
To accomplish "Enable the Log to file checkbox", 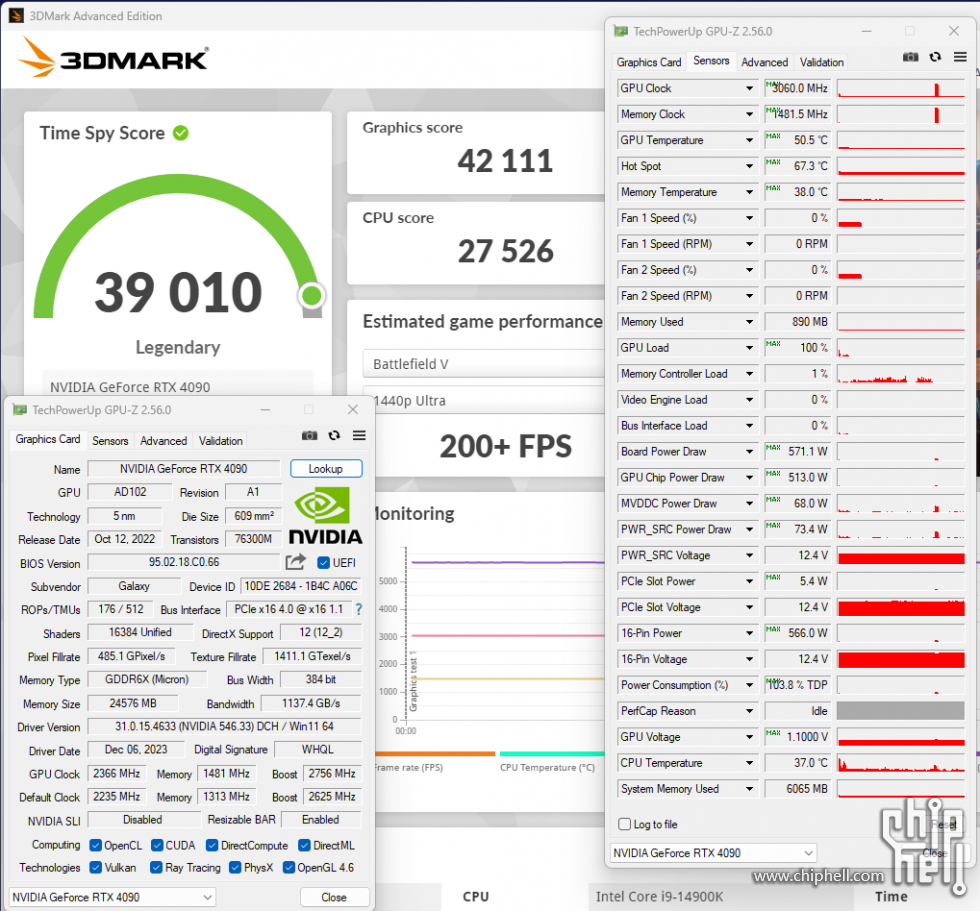I will point(624,824).
